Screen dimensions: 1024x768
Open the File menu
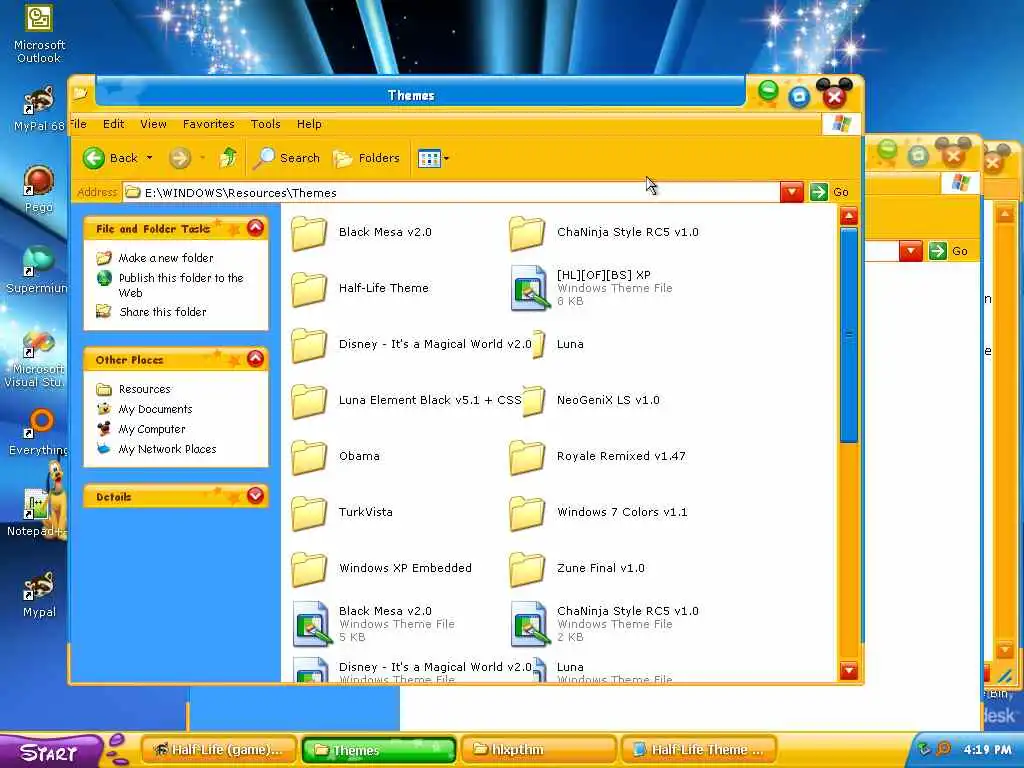pyautogui.click(x=78, y=124)
